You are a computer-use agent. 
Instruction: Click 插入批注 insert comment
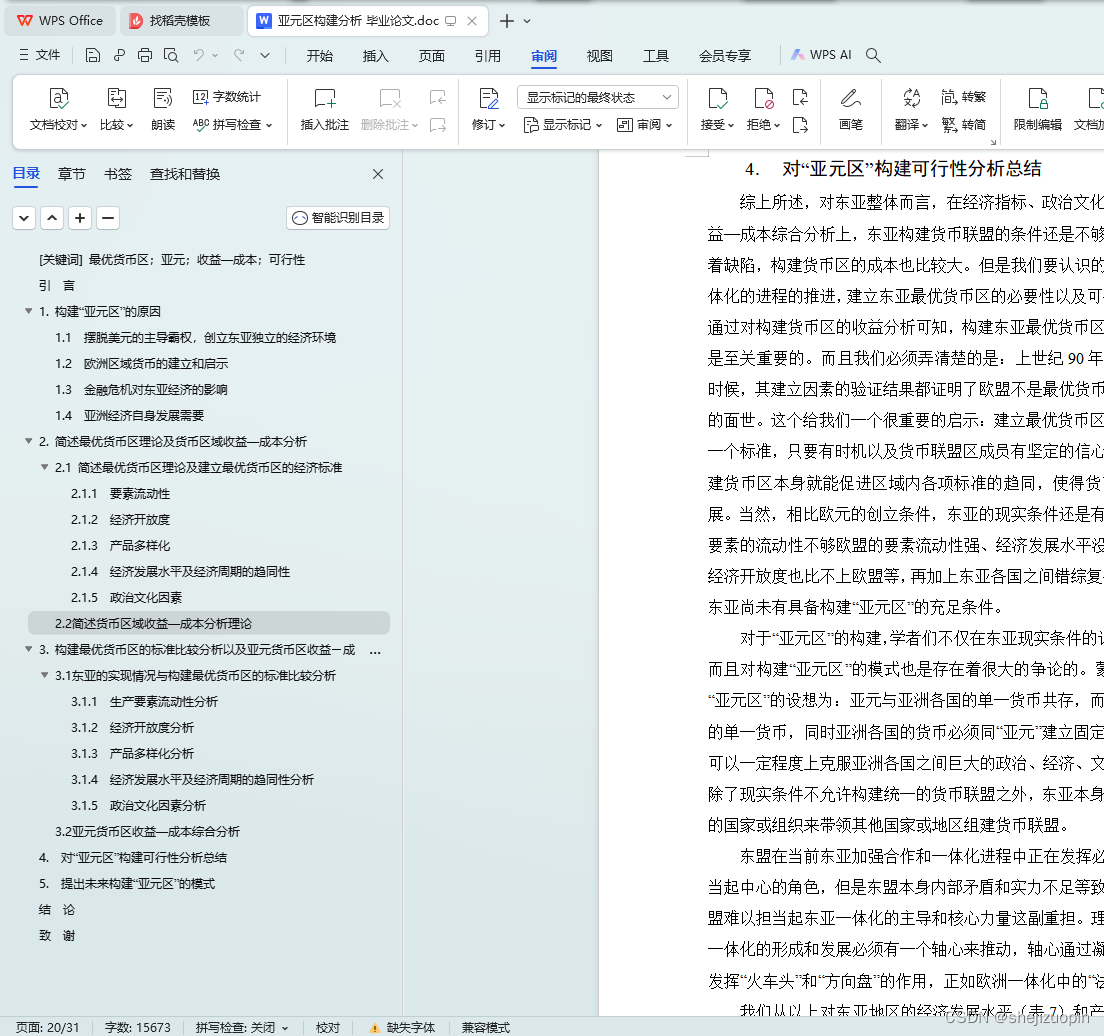325,110
